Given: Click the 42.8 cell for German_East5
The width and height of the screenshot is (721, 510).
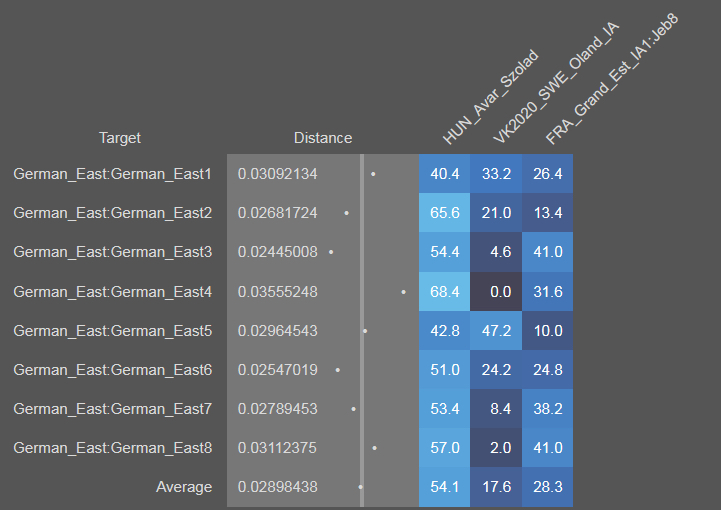Looking at the screenshot, I should coord(445,331).
